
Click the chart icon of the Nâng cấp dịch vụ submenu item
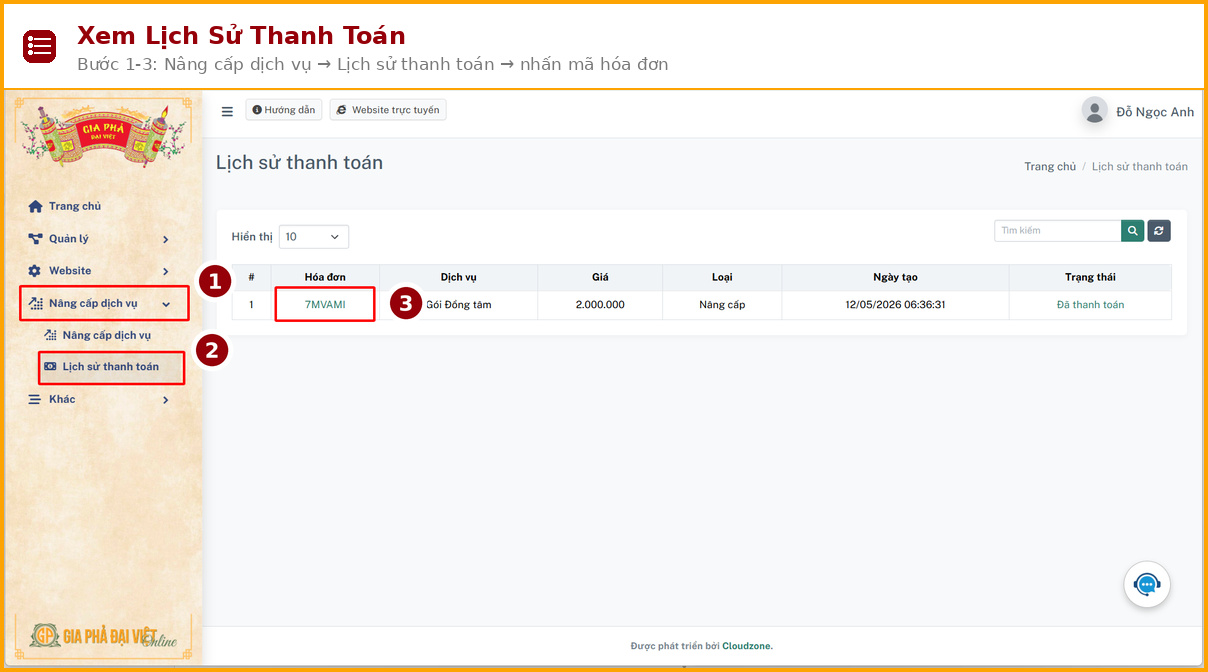[50, 335]
